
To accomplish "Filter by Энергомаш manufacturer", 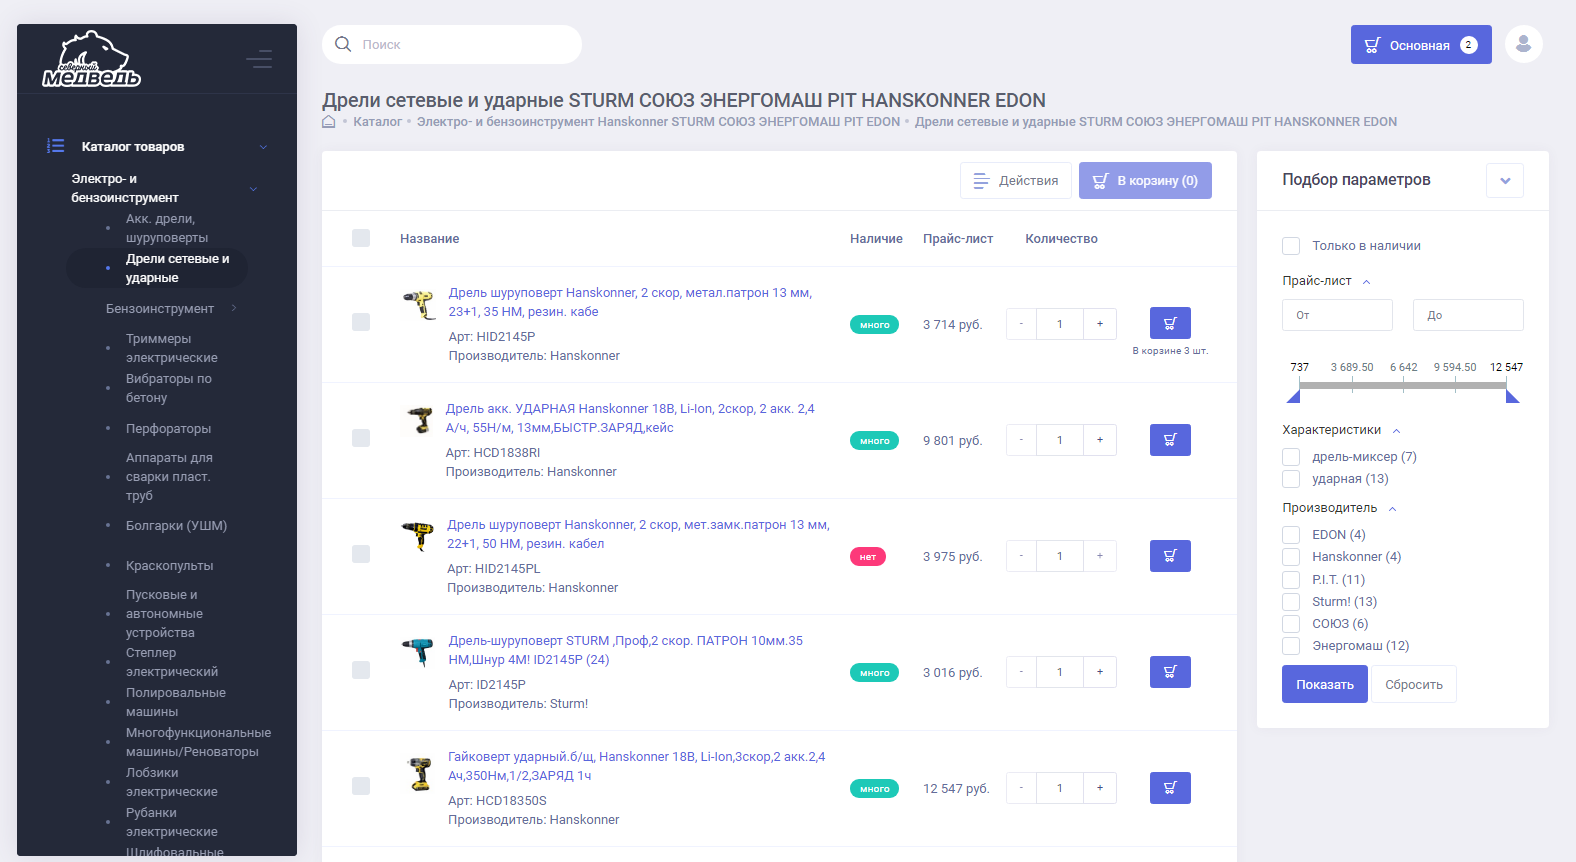I will click(1291, 646).
